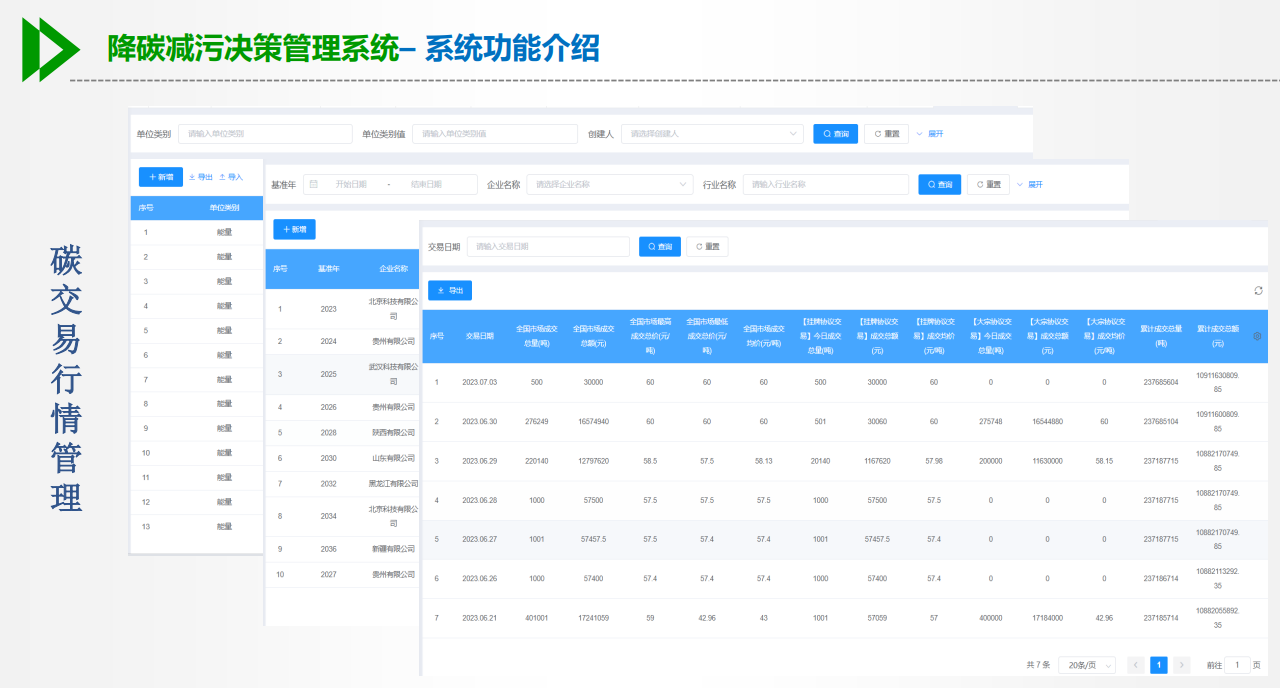Go to previous page with pagination arrow
This screenshot has height=688, width=1280.
tap(1136, 665)
